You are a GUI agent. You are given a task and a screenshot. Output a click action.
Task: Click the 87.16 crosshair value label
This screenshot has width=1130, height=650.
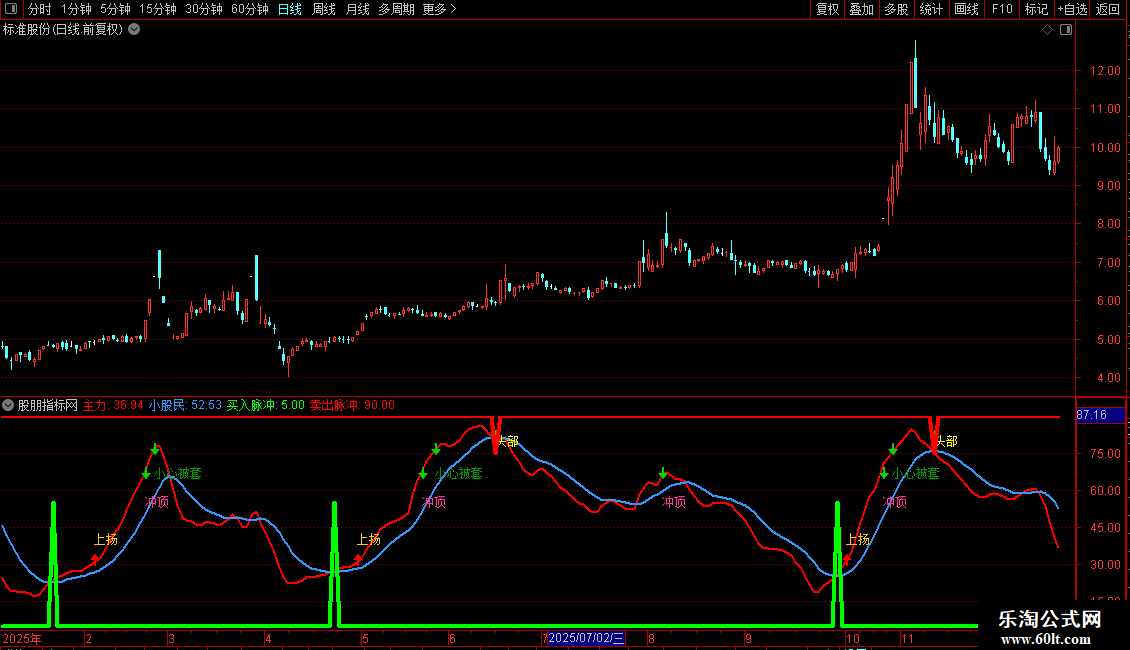pyautogui.click(x=1100, y=415)
